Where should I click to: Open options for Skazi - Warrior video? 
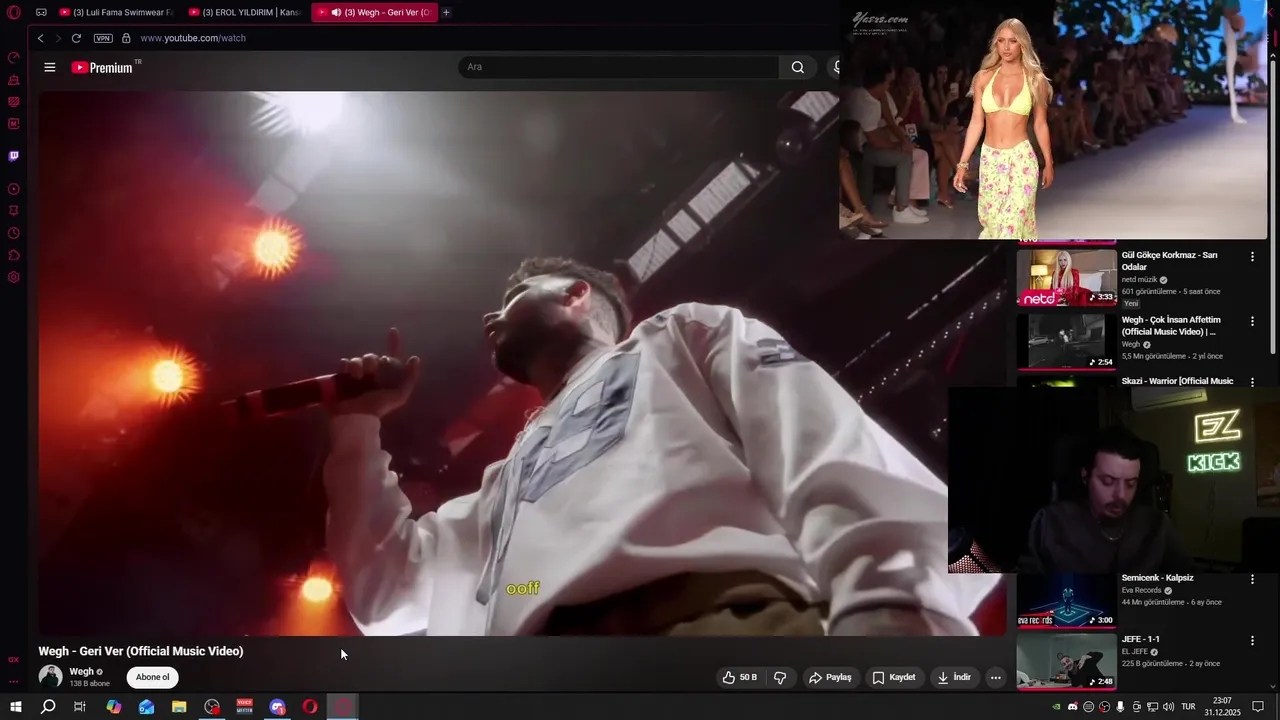click(1252, 383)
